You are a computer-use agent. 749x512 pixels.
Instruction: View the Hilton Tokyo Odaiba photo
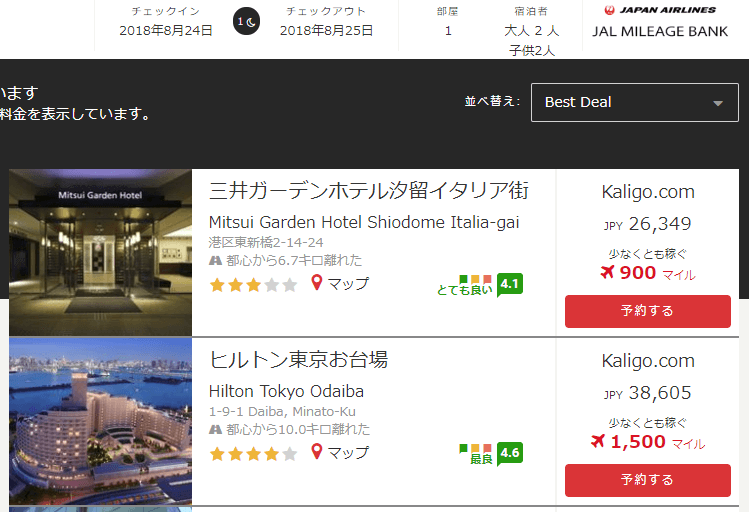coord(100,421)
